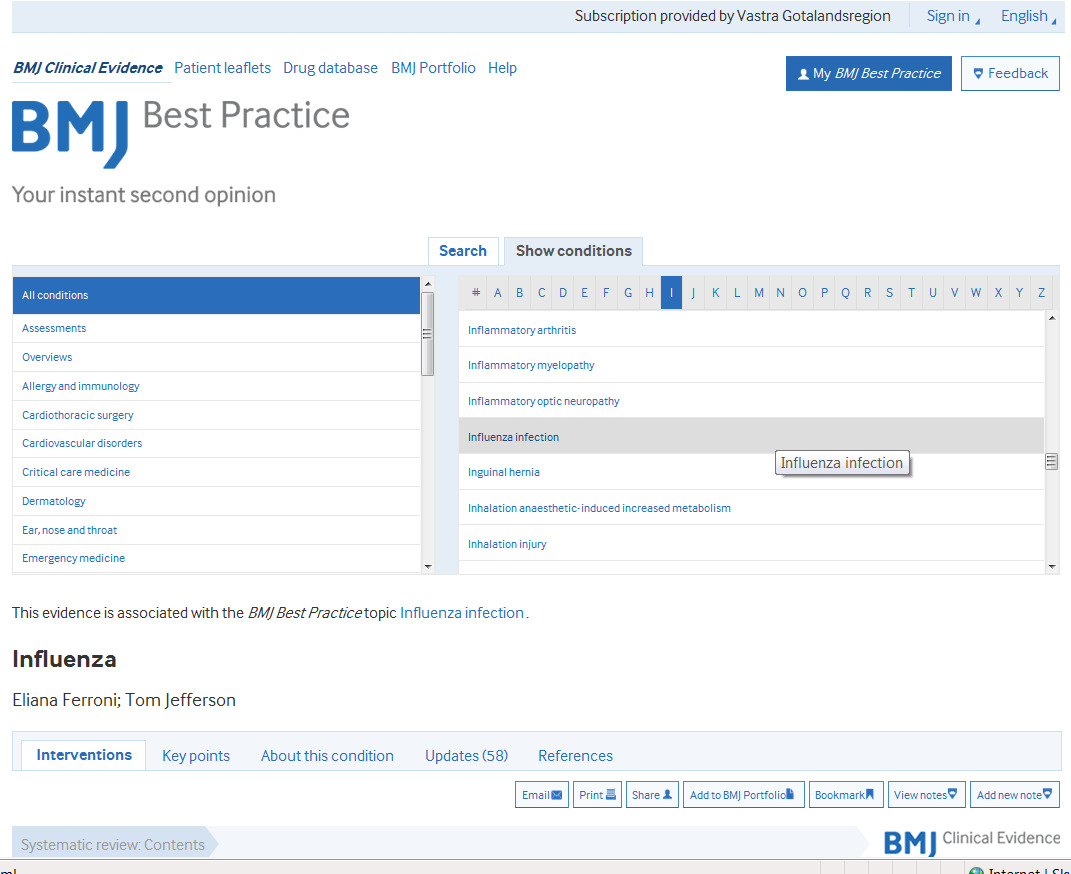1071x874 pixels.
Task: Select All conditions category
Action: [217, 296]
